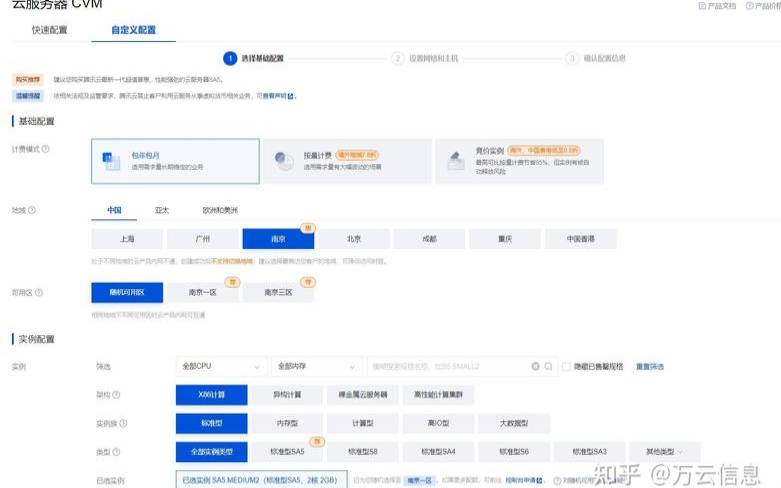781x488 pixels.
Task: Pick 重庆 region
Action: click(505, 239)
